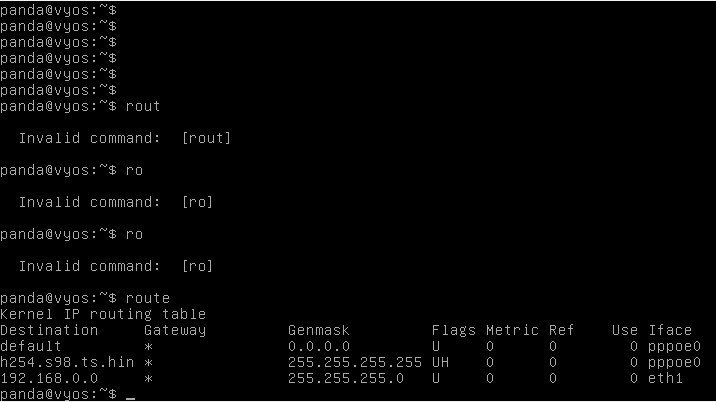Click the UH flags value

click(x=440, y=362)
